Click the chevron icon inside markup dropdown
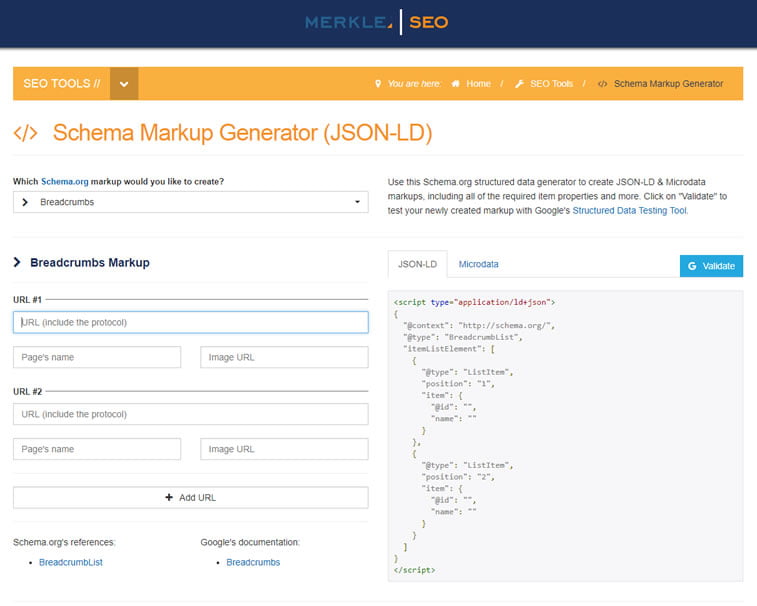 (x=25, y=202)
